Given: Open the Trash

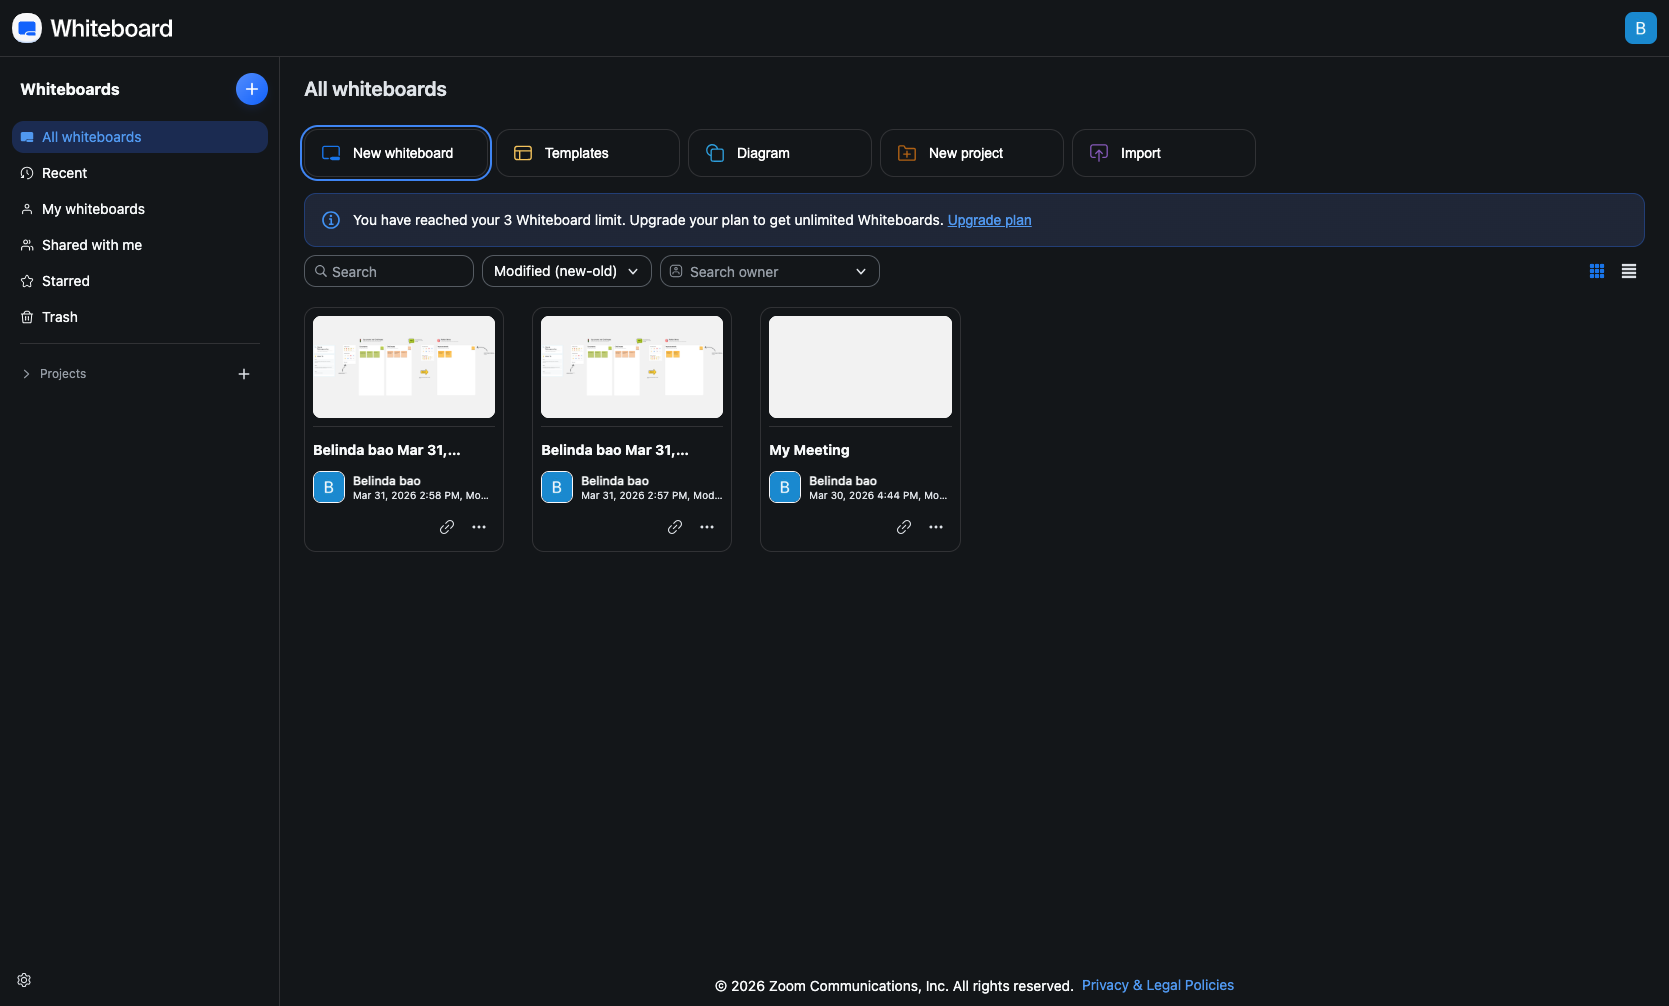Looking at the screenshot, I should (x=140, y=317).
